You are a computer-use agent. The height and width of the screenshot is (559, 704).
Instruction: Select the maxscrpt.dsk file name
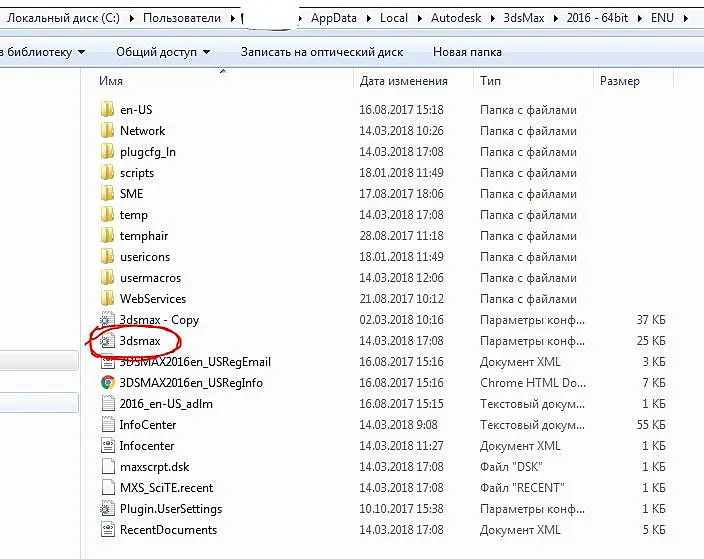tap(154, 467)
